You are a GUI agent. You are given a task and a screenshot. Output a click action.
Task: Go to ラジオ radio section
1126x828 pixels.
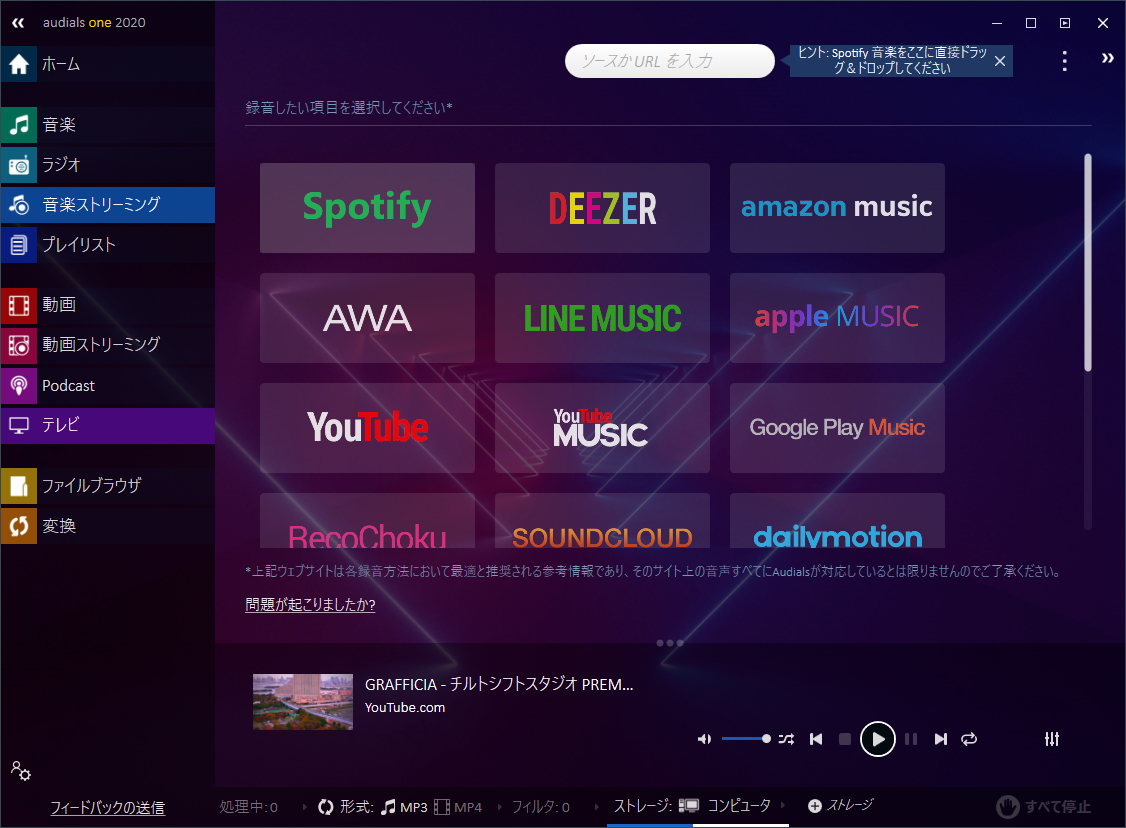(108, 164)
